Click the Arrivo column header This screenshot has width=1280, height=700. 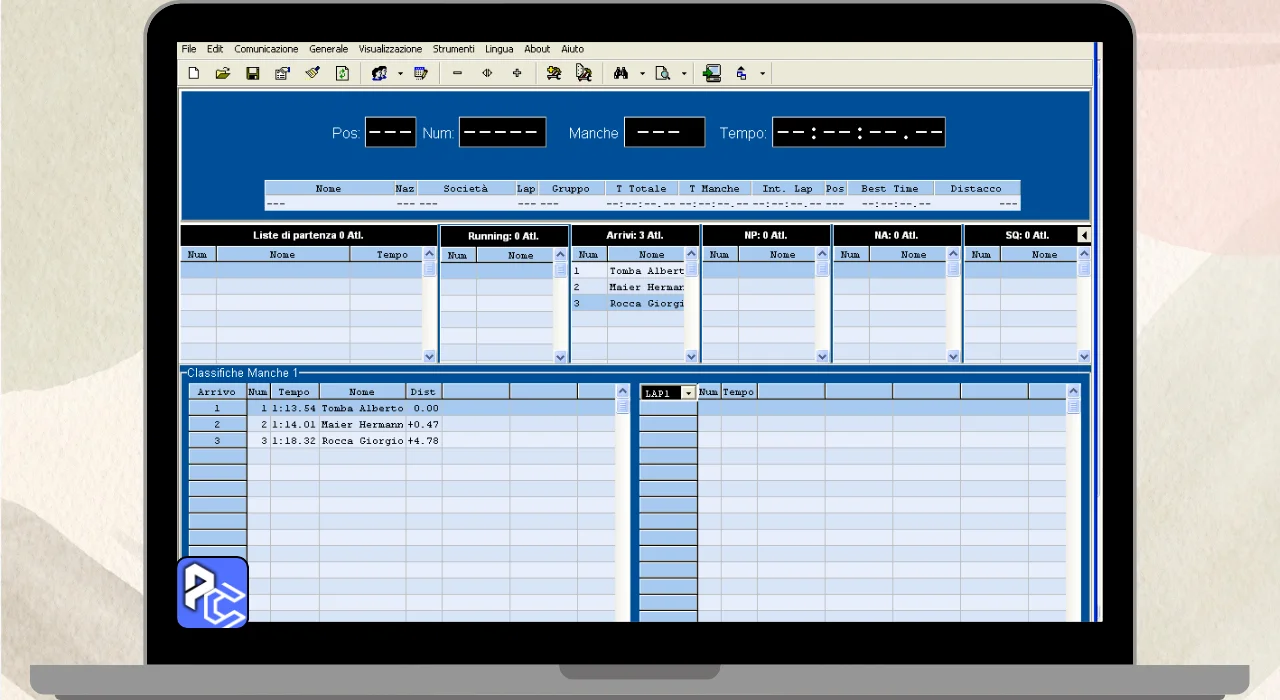click(x=217, y=392)
